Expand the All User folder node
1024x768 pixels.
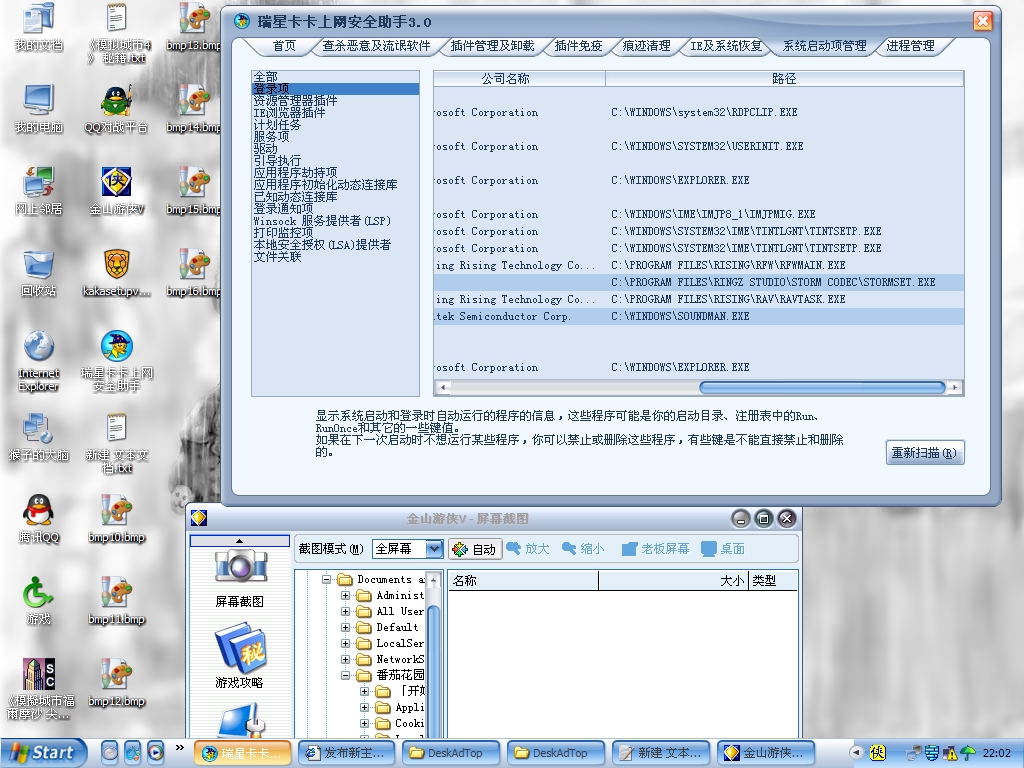tap(345, 611)
